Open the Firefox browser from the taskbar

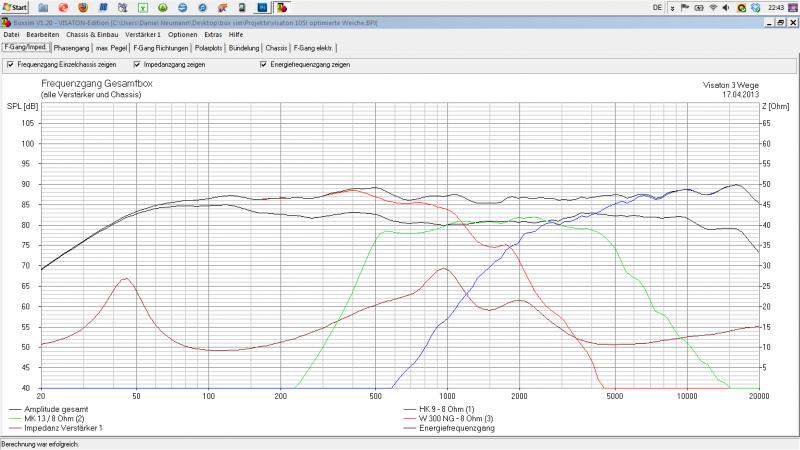tap(82, 7)
